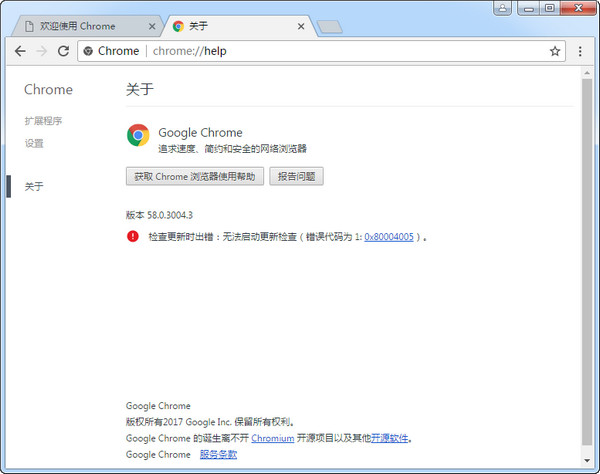Go to 设置 in the sidebar
Viewport: 600px width, 474px height.
[34, 143]
